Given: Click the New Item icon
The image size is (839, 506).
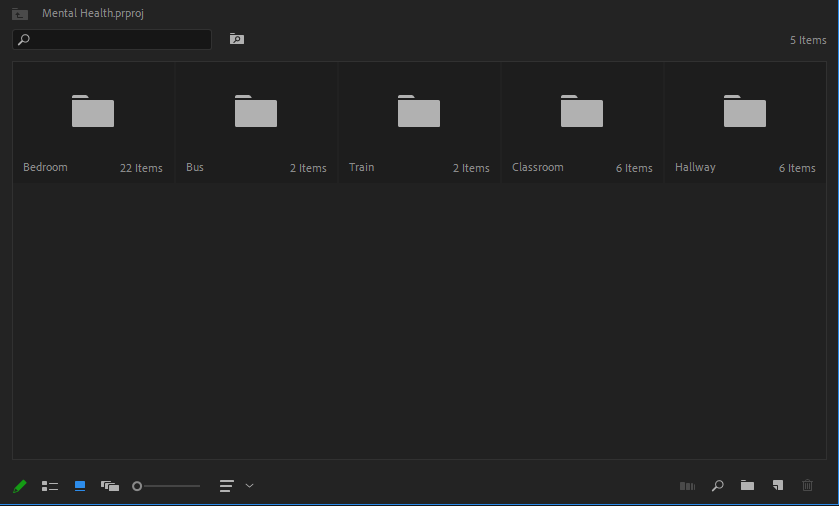Looking at the screenshot, I should point(777,485).
